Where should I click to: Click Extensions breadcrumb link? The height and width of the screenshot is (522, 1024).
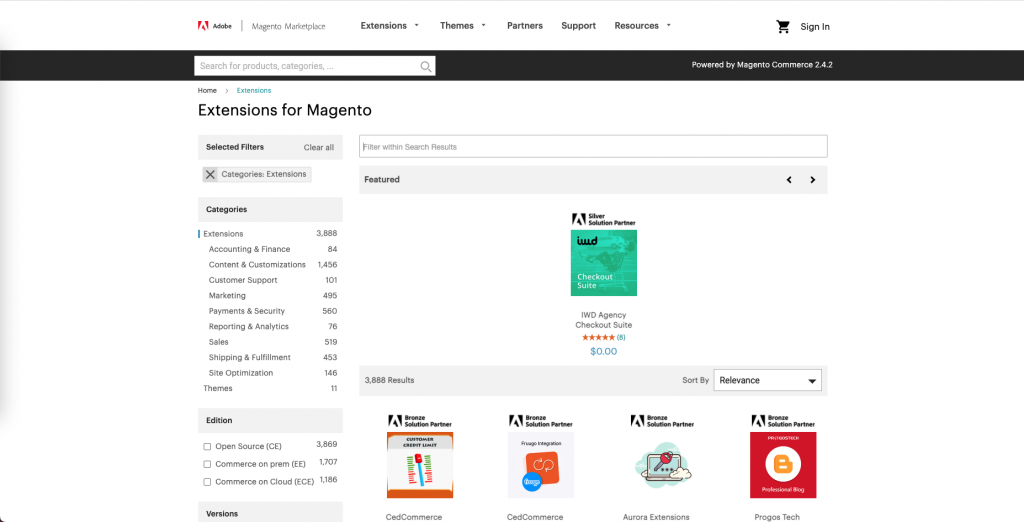[253, 91]
